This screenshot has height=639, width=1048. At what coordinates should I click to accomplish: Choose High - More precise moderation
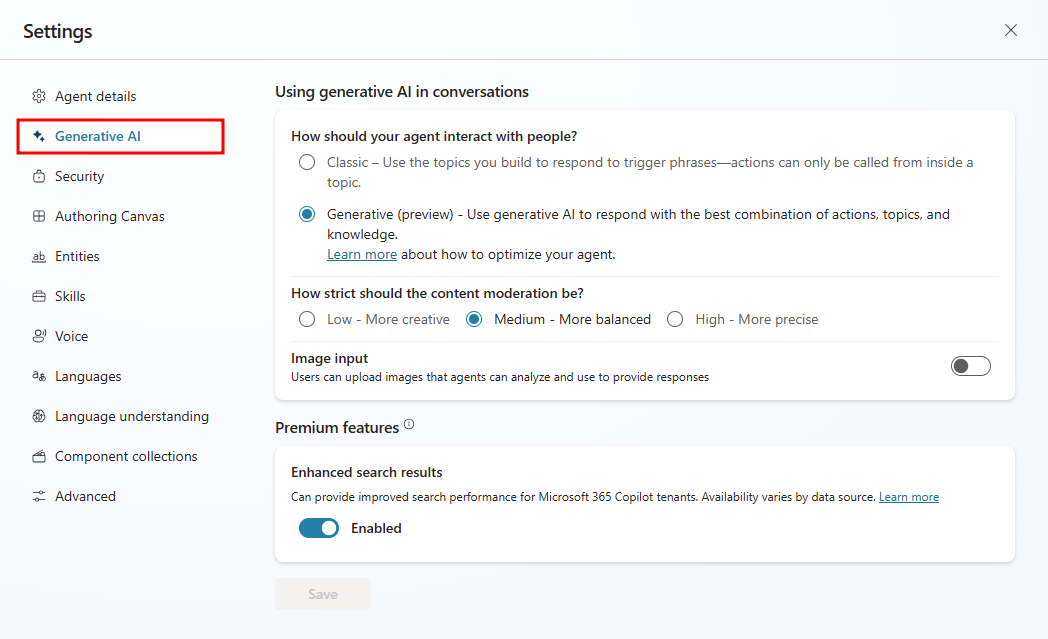pos(675,320)
